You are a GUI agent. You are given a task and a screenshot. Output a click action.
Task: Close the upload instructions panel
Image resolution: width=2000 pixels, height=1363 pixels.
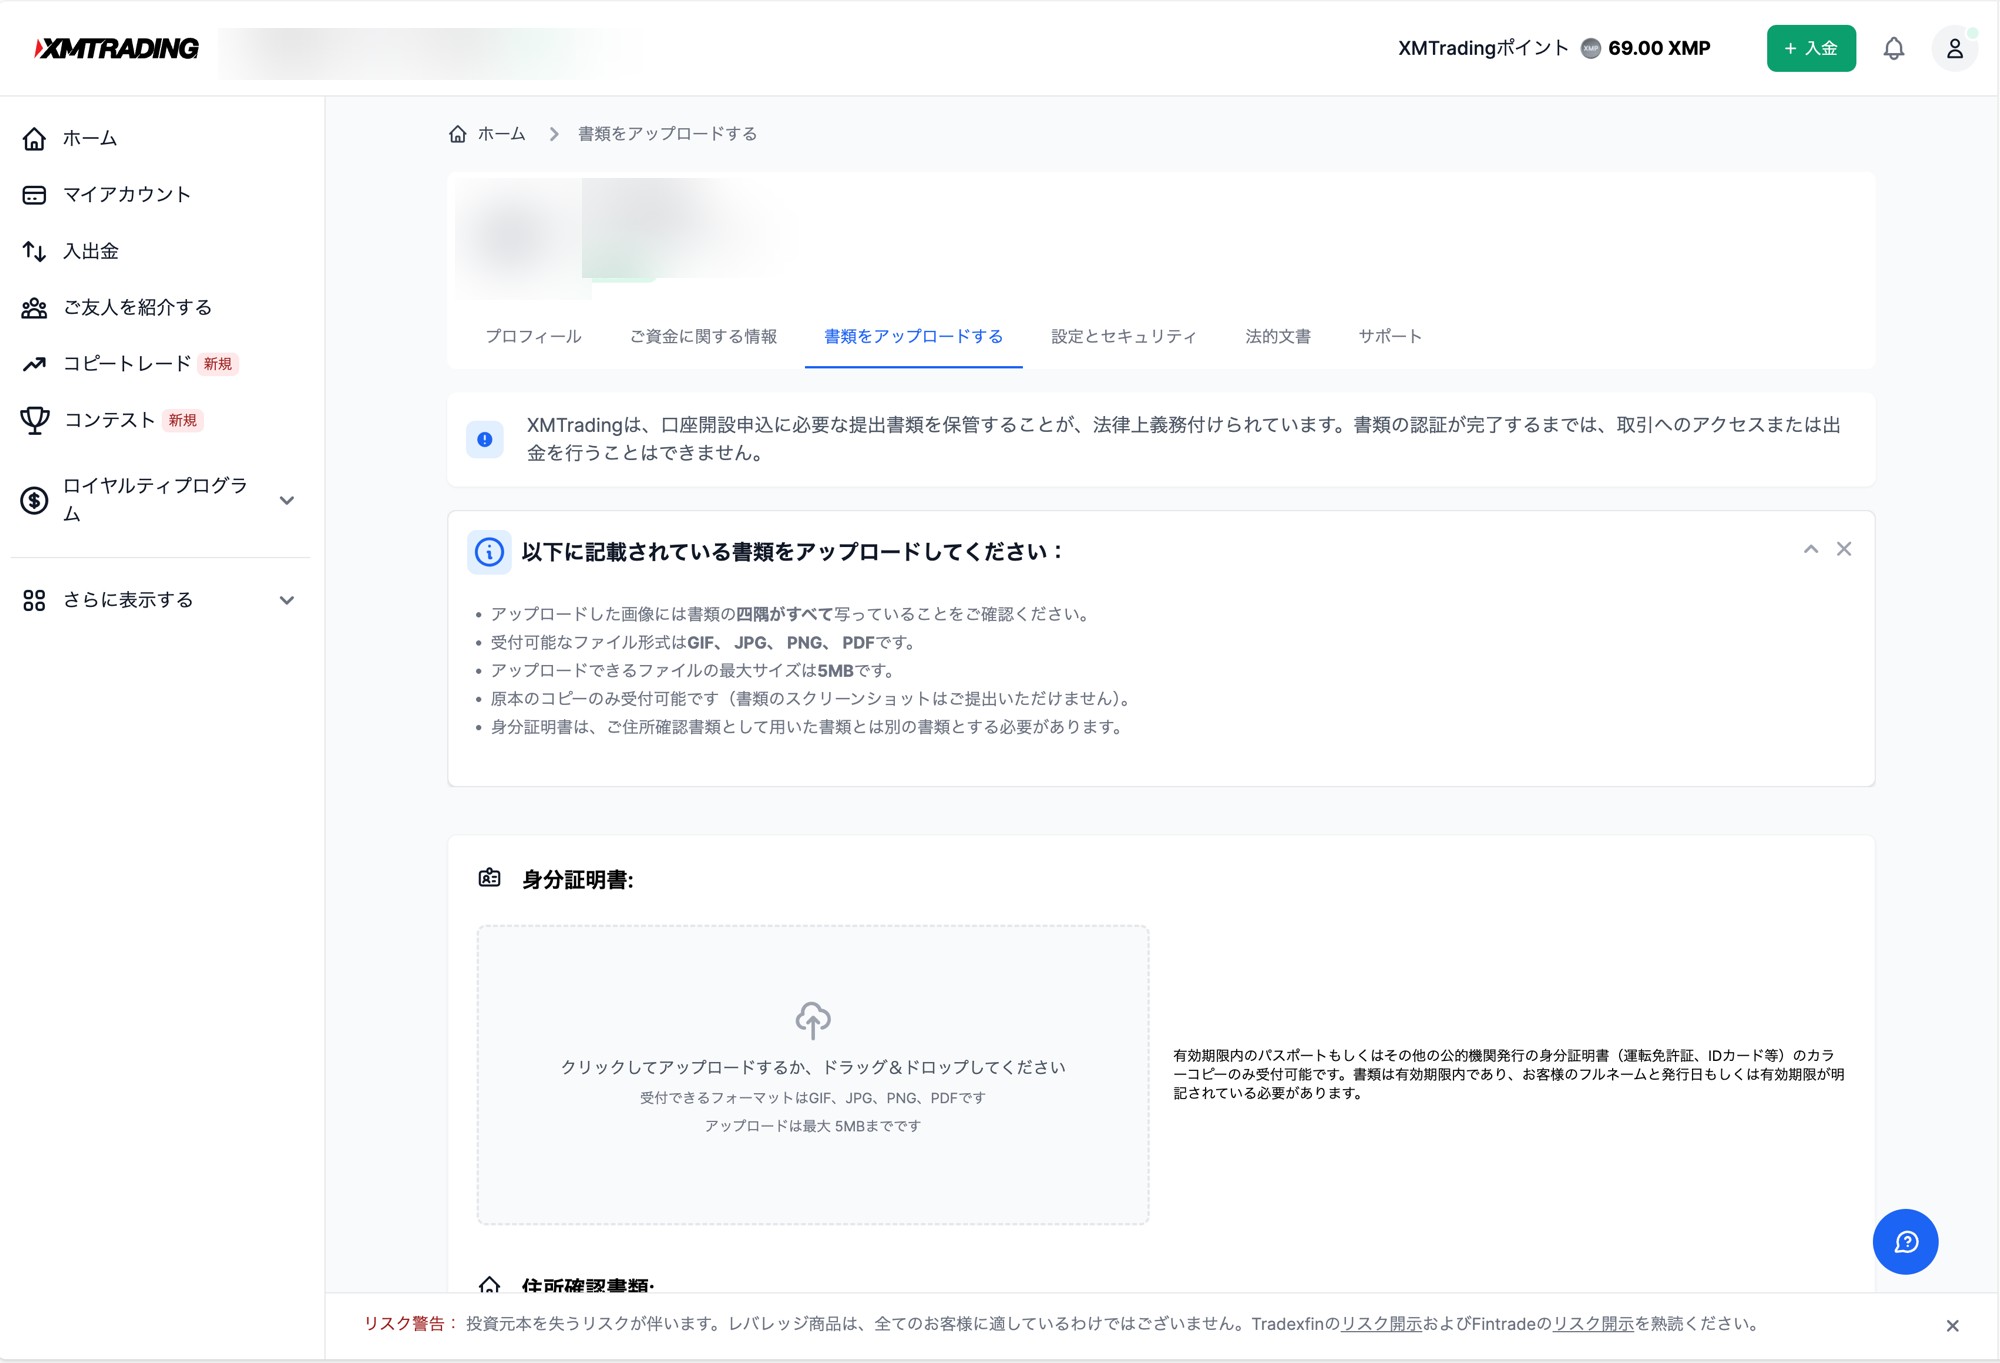pyautogui.click(x=1844, y=549)
